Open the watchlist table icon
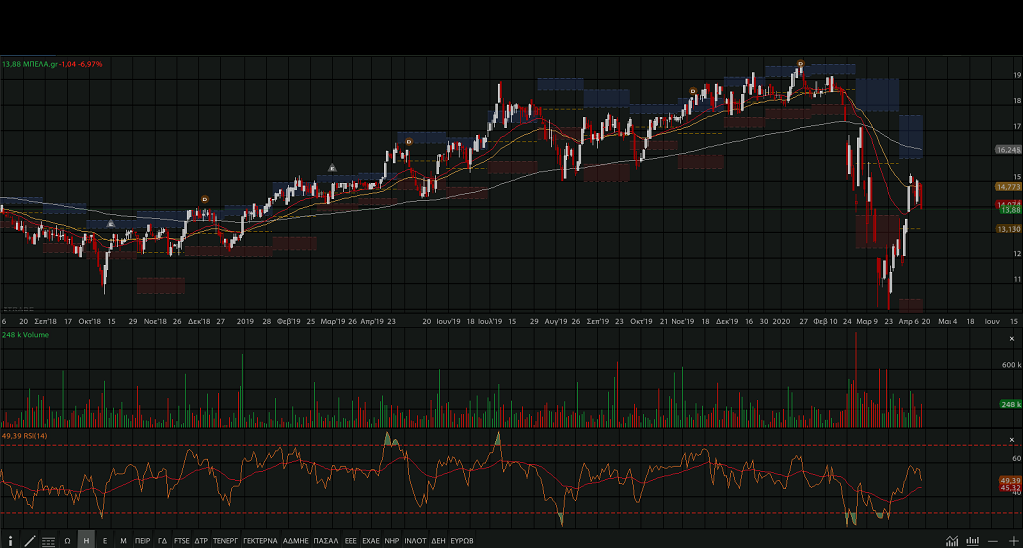 [48, 540]
